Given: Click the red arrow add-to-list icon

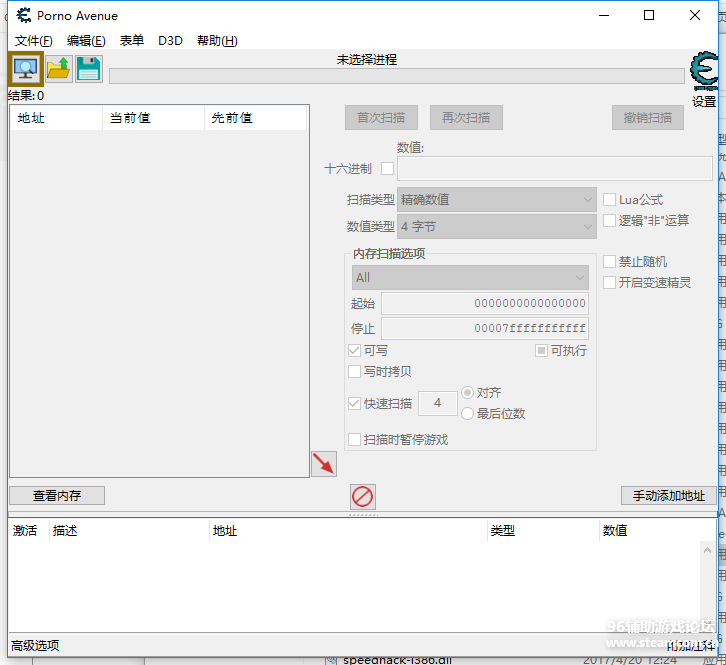Looking at the screenshot, I should [x=324, y=464].
